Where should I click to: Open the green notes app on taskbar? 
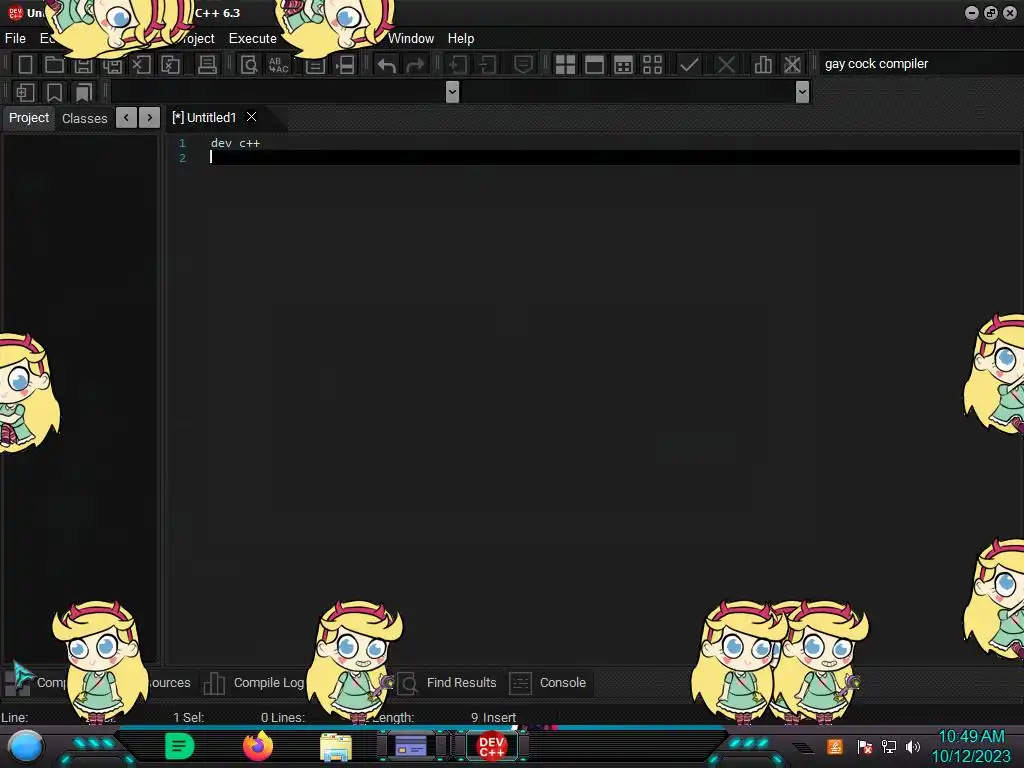180,746
